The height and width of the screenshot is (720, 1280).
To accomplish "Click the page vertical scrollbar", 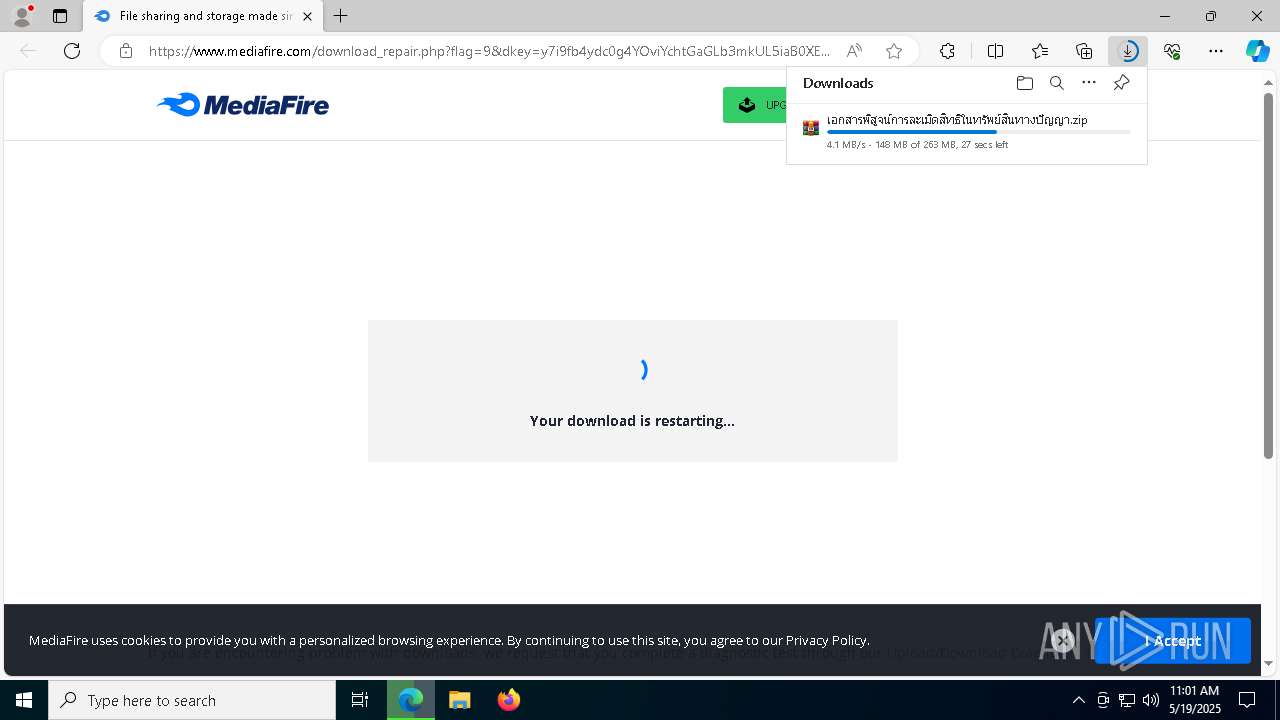I will [x=1269, y=275].
